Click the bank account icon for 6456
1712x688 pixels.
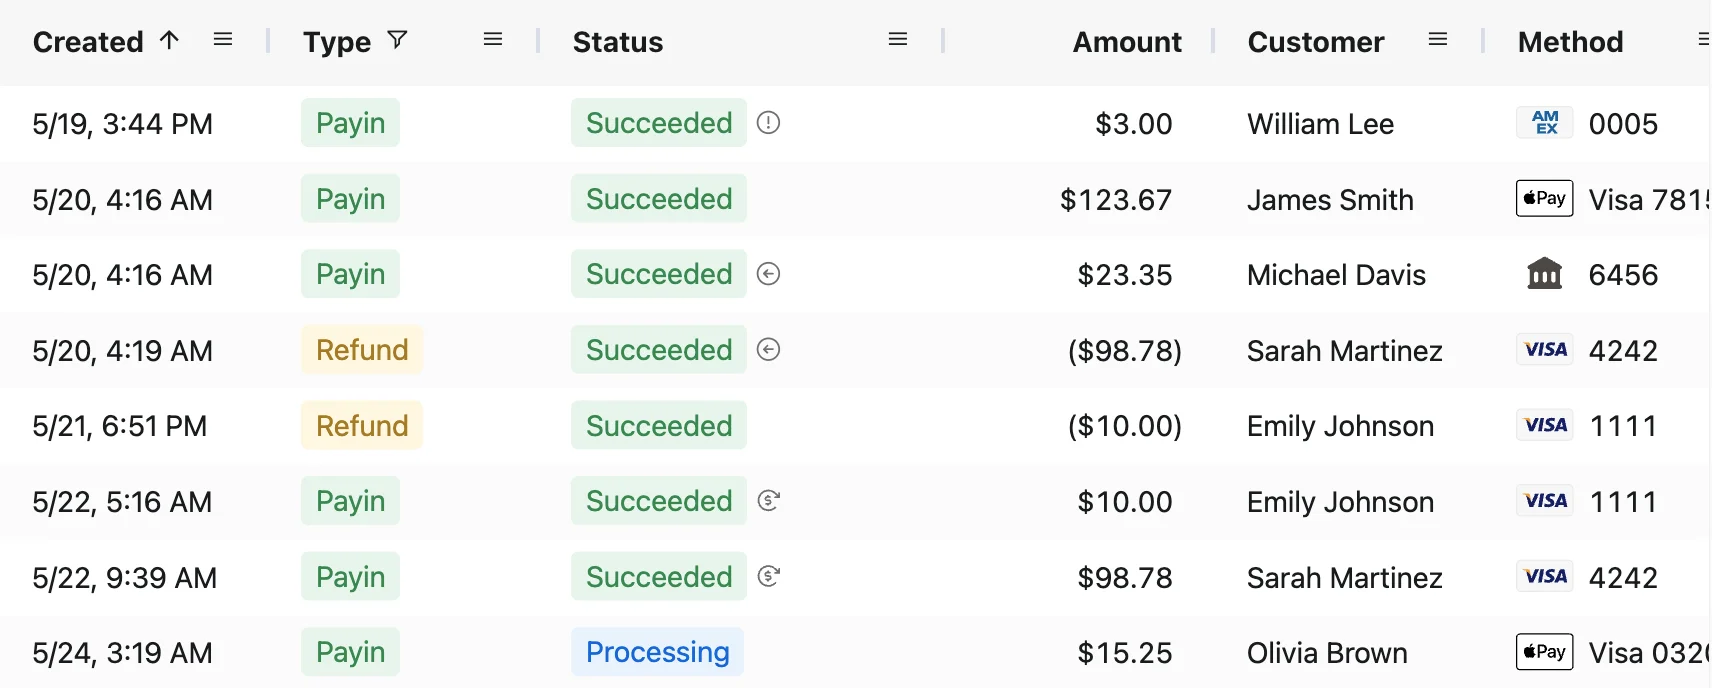1545,274
